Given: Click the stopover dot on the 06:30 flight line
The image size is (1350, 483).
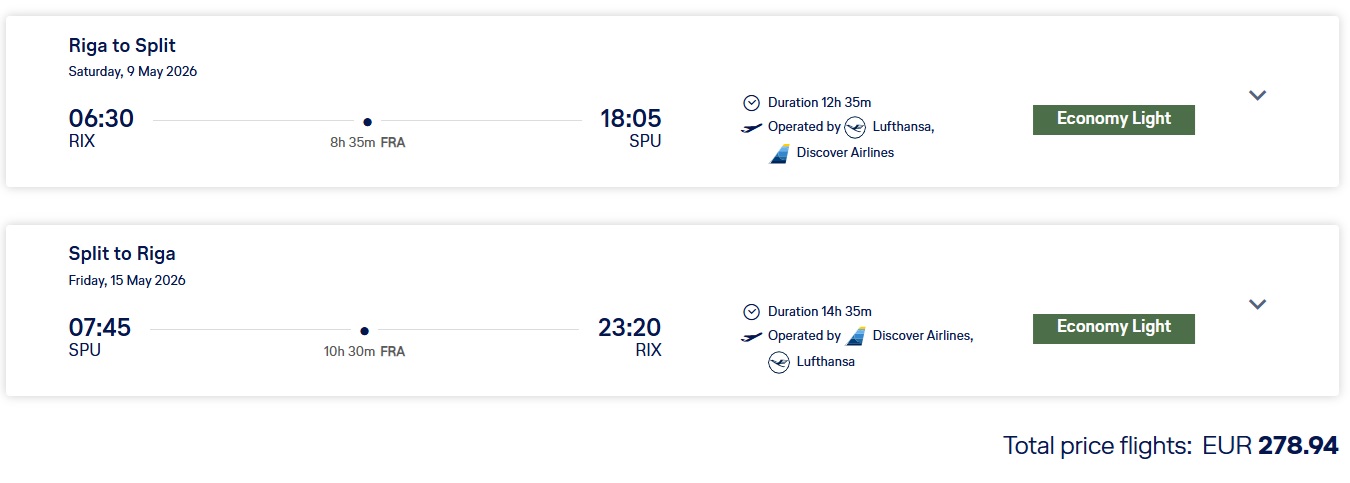Looking at the screenshot, I should click(x=368, y=122).
